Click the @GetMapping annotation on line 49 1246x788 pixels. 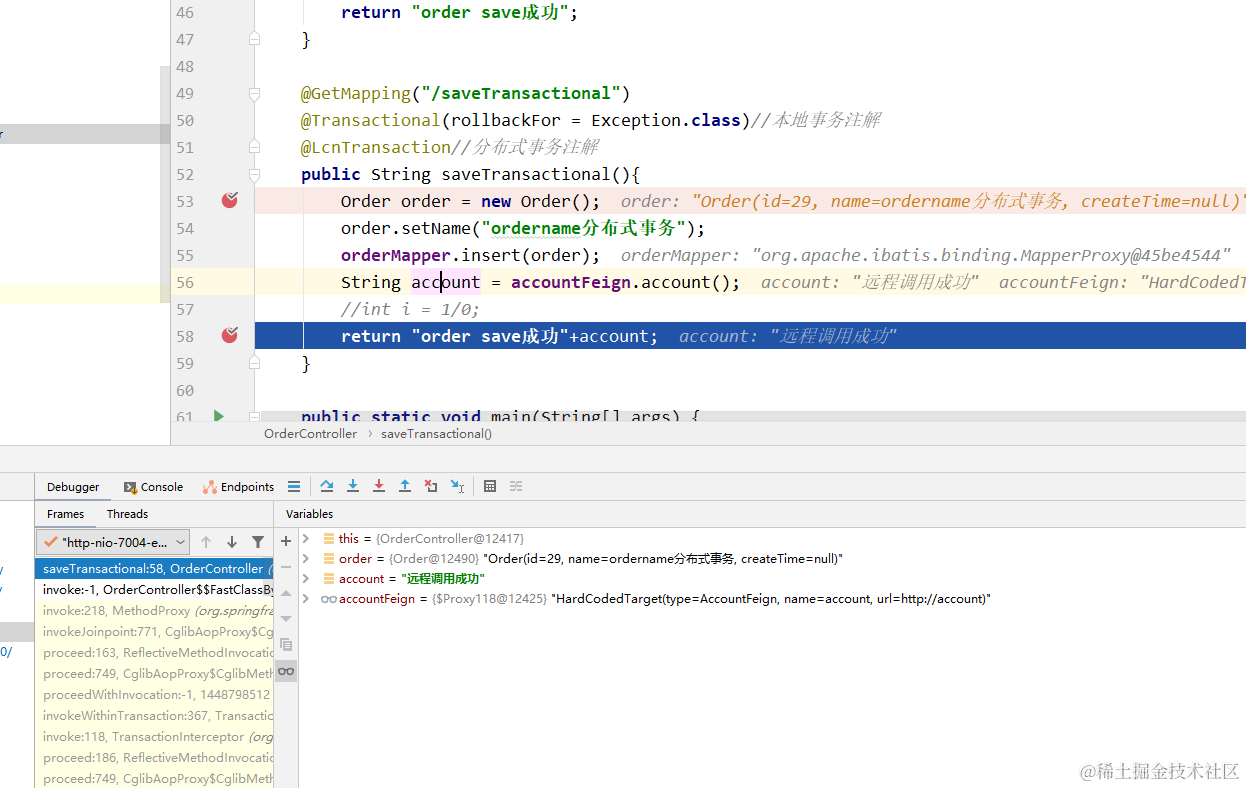(x=356, y=93)
